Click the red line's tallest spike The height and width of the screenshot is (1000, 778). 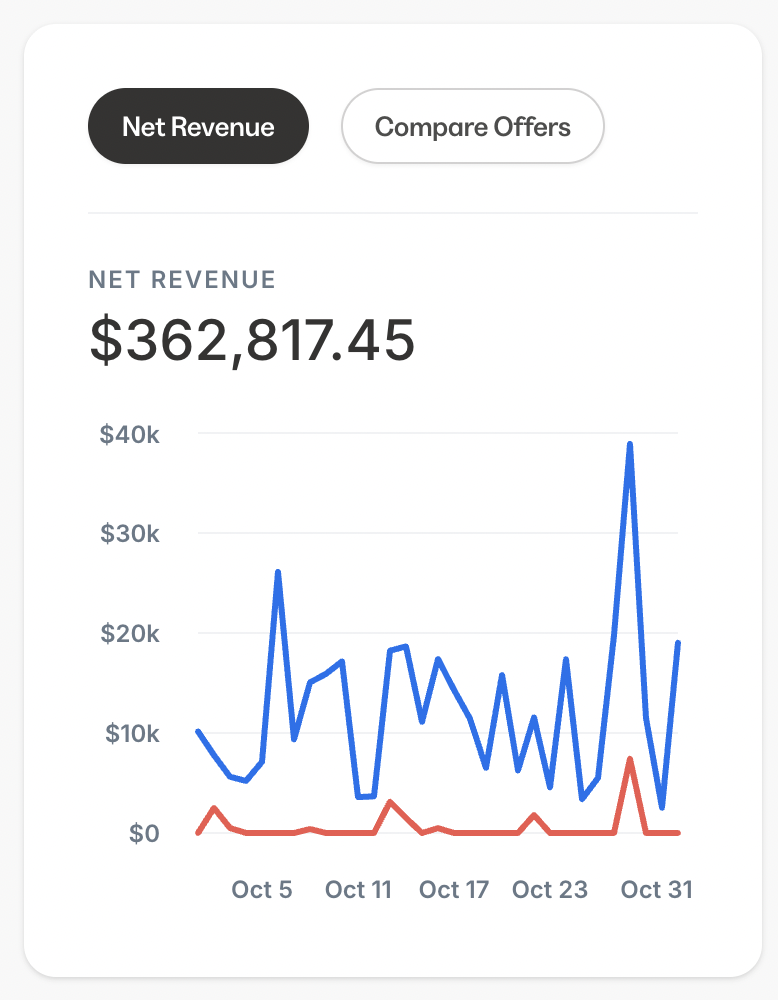(x=630, y=759)
